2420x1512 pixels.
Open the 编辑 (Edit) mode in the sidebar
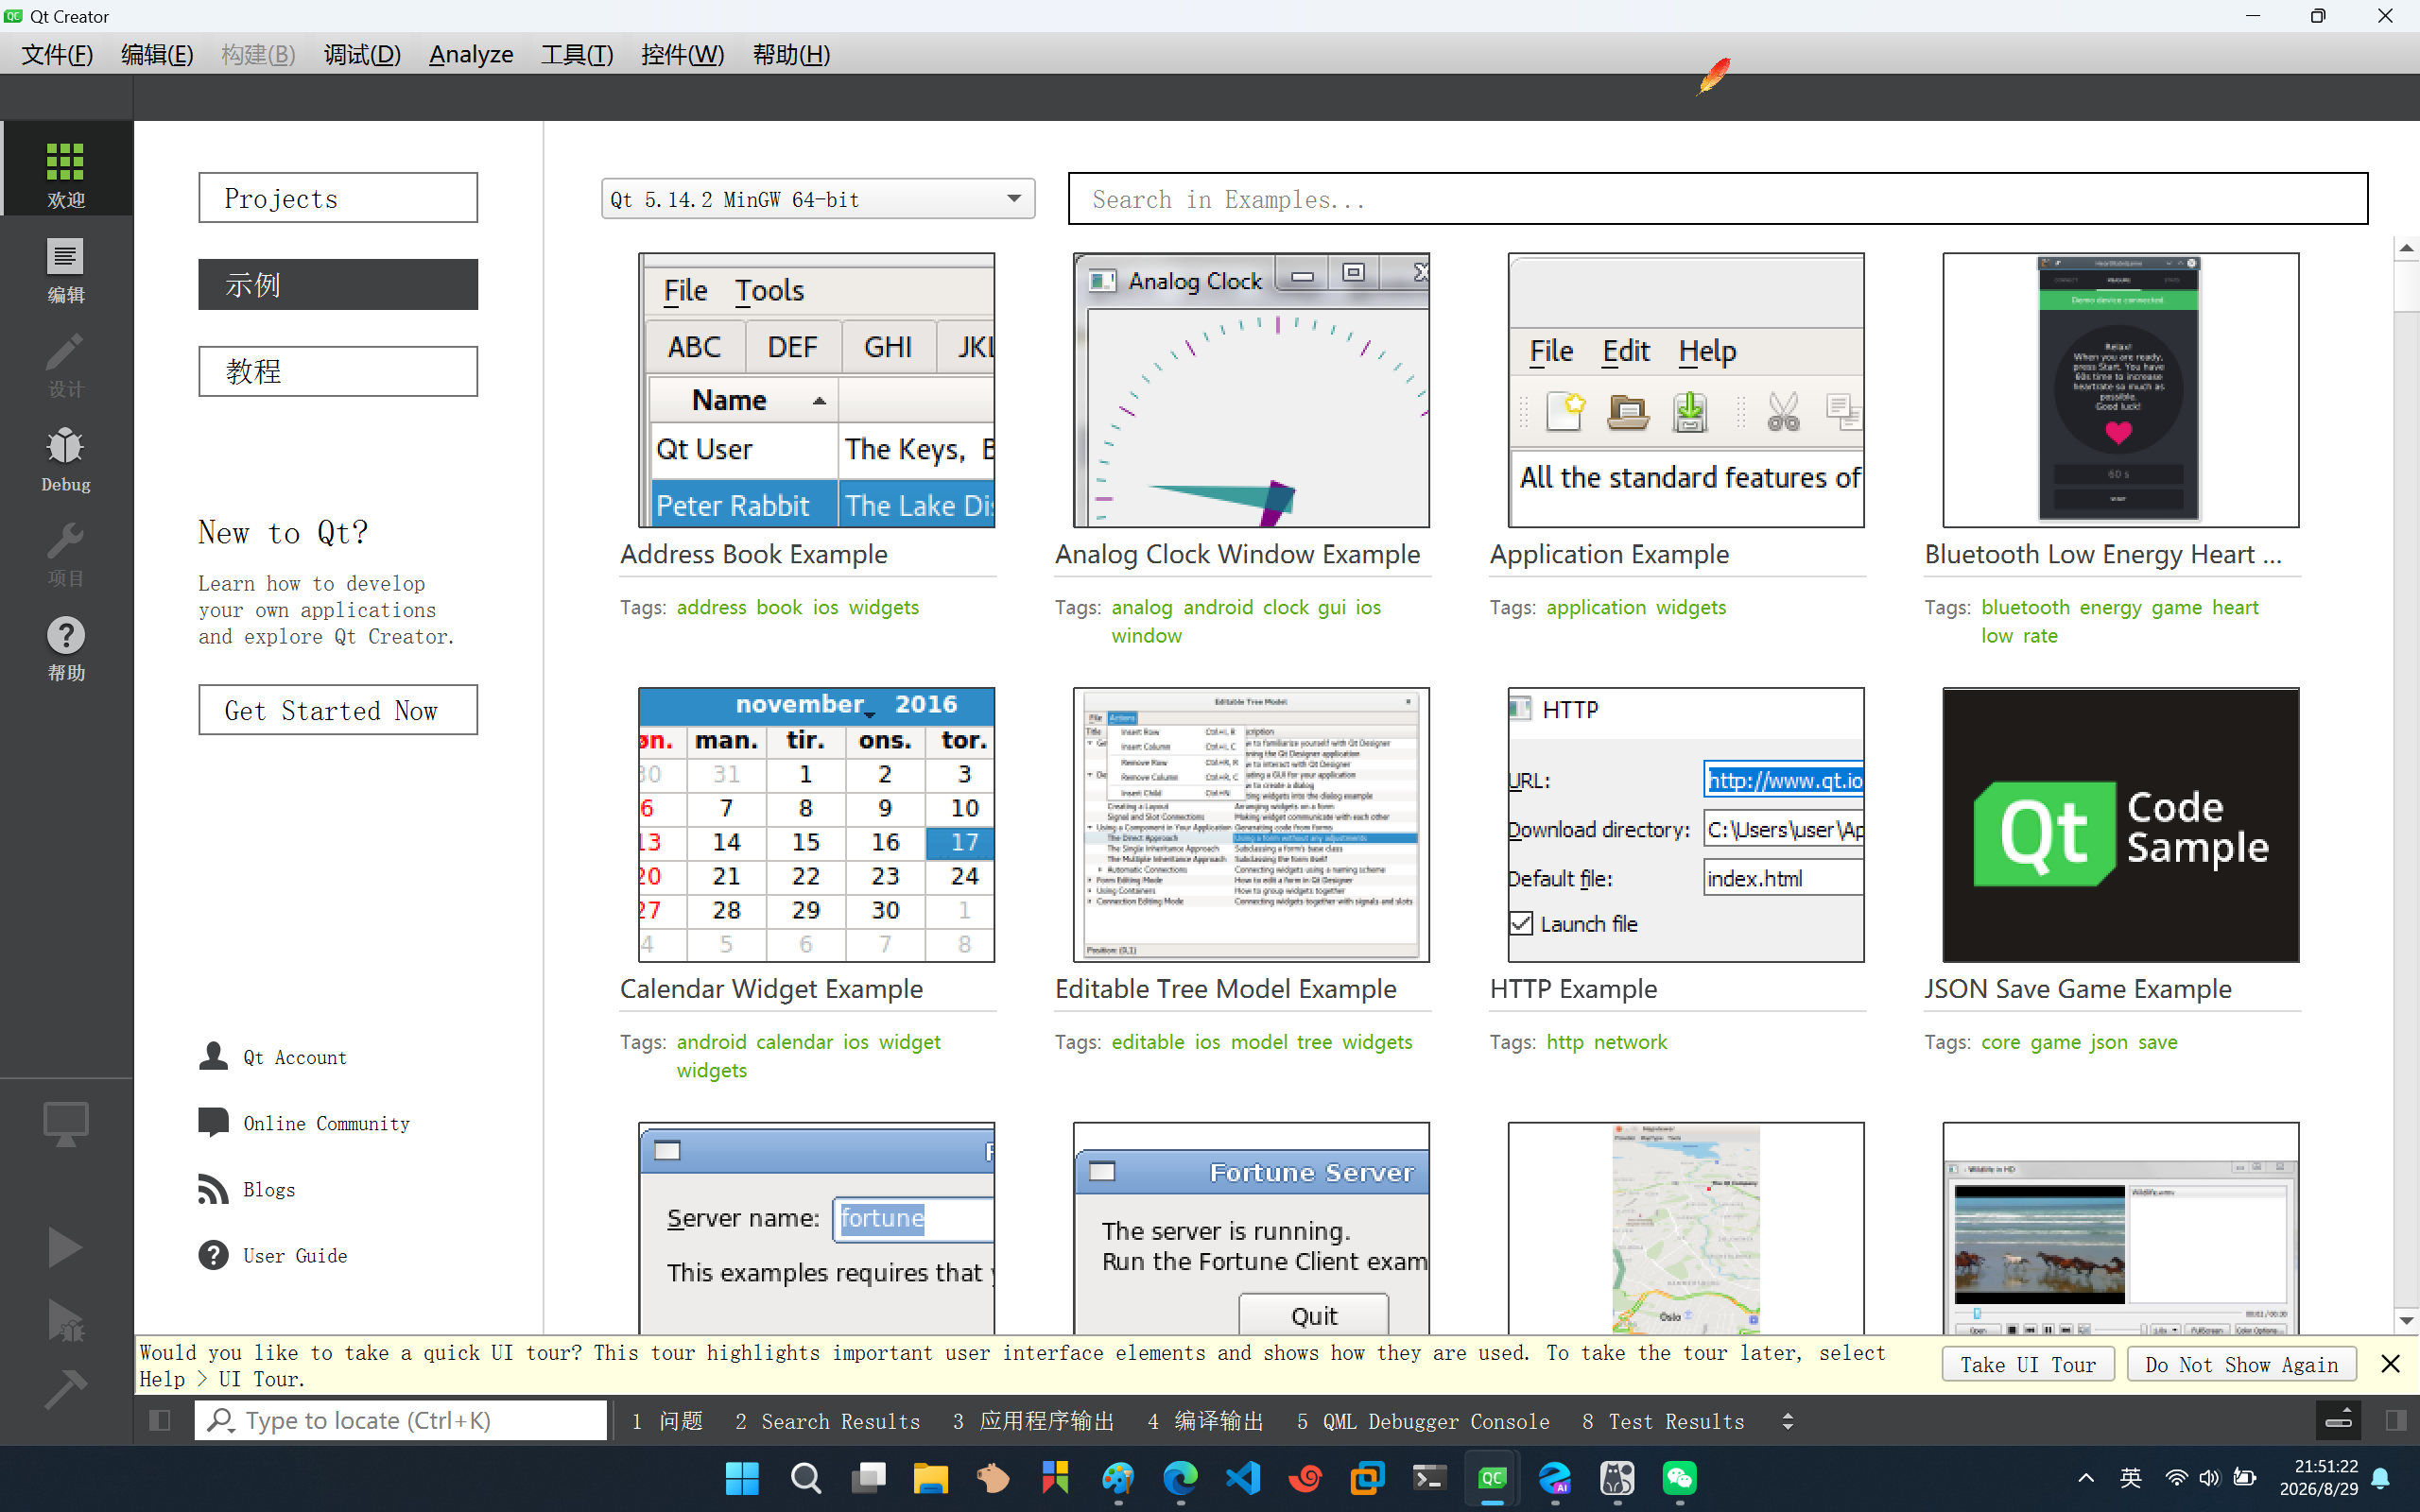66,270
